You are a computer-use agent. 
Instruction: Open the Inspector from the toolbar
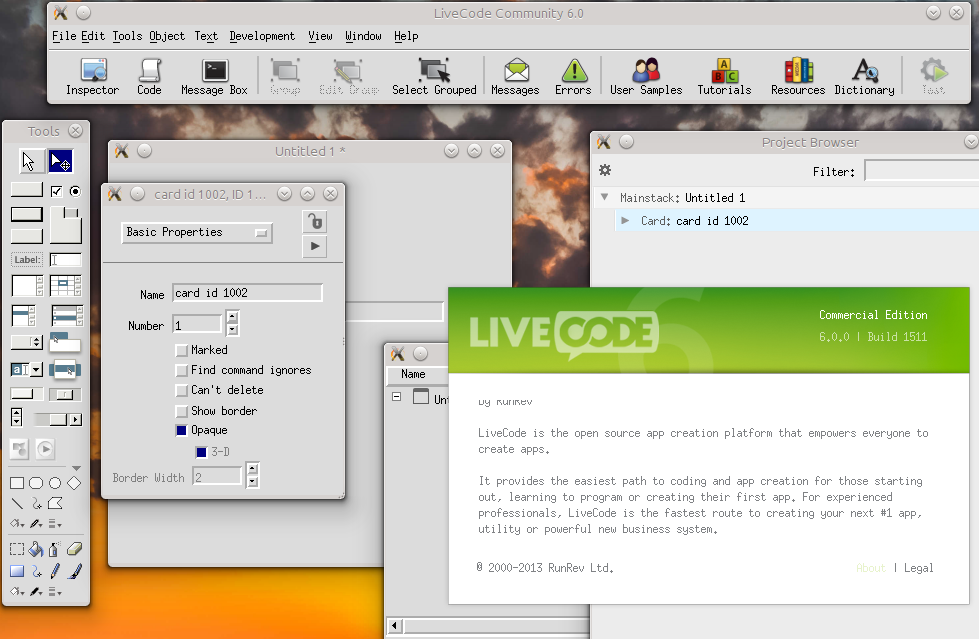point(92,76)
